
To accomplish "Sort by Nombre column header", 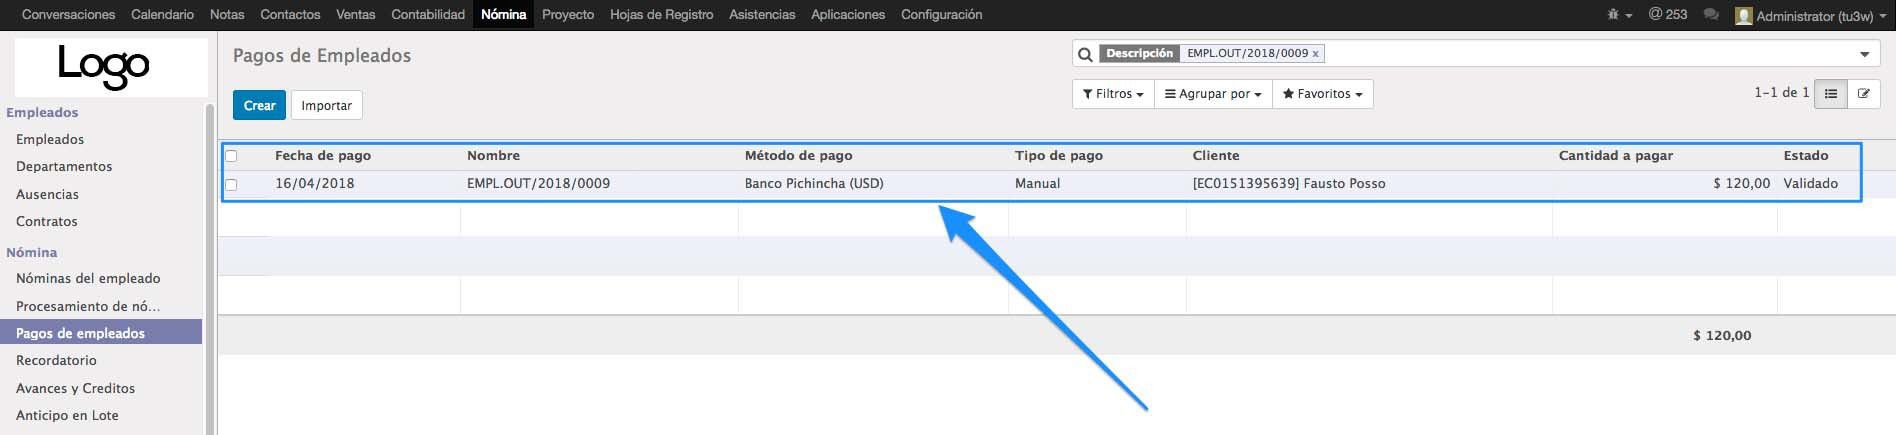I will pyautogui.click(x=493, y=156).
